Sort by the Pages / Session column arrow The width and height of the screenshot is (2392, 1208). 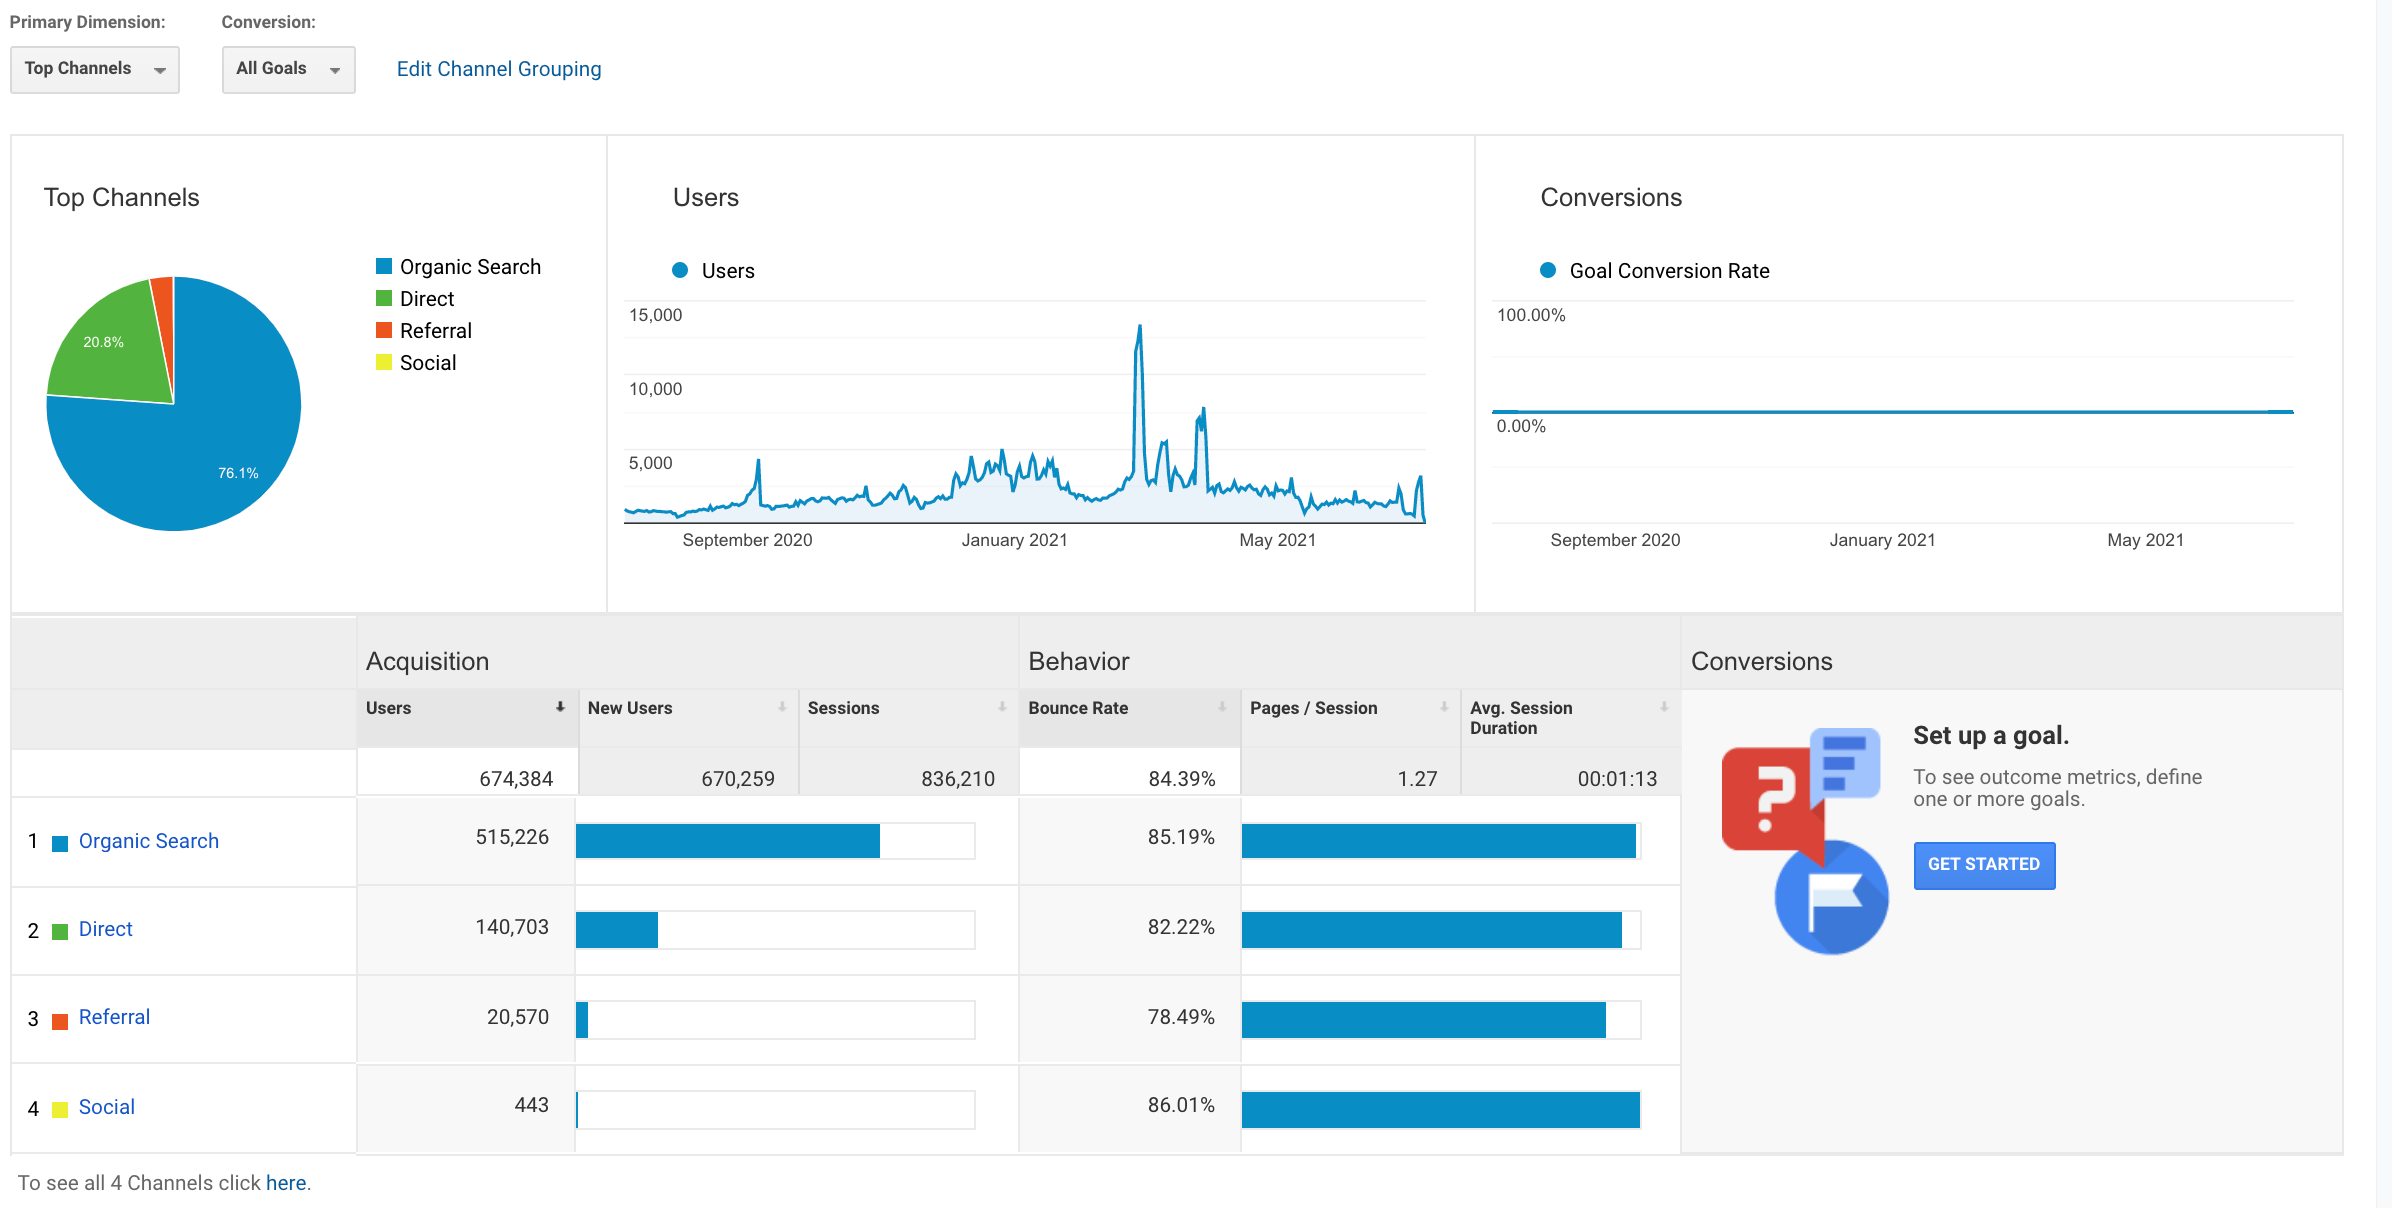pos(1444,707)
